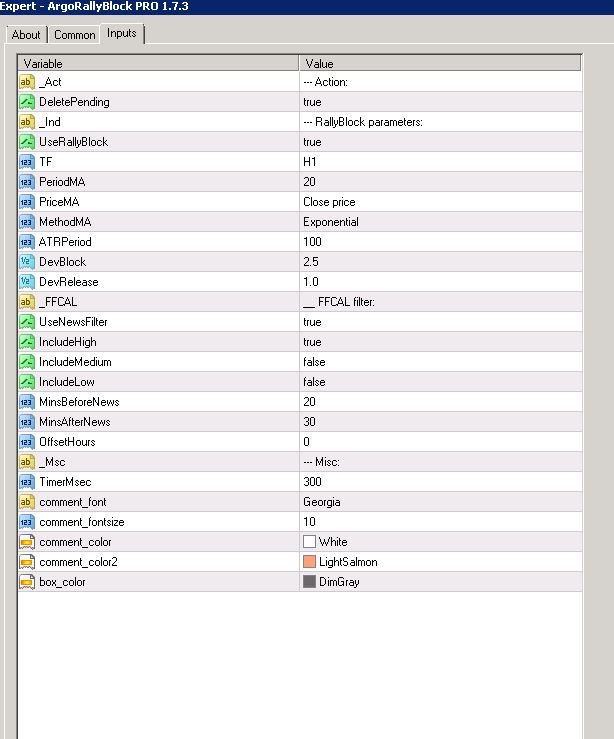
Task: Select the Inputs tab
Action: pos(122,33)
